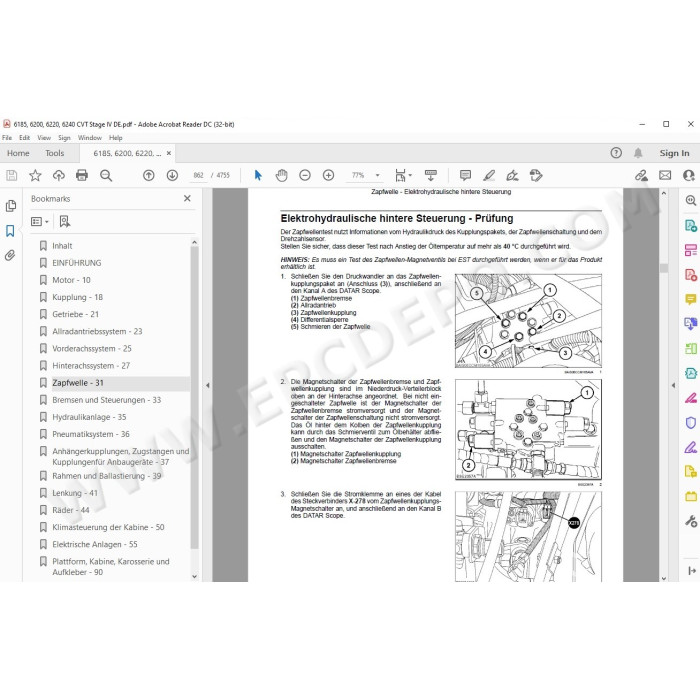Find current bookmark icon
This screenshot has width=700, height=700.
[x=65, y=221]
